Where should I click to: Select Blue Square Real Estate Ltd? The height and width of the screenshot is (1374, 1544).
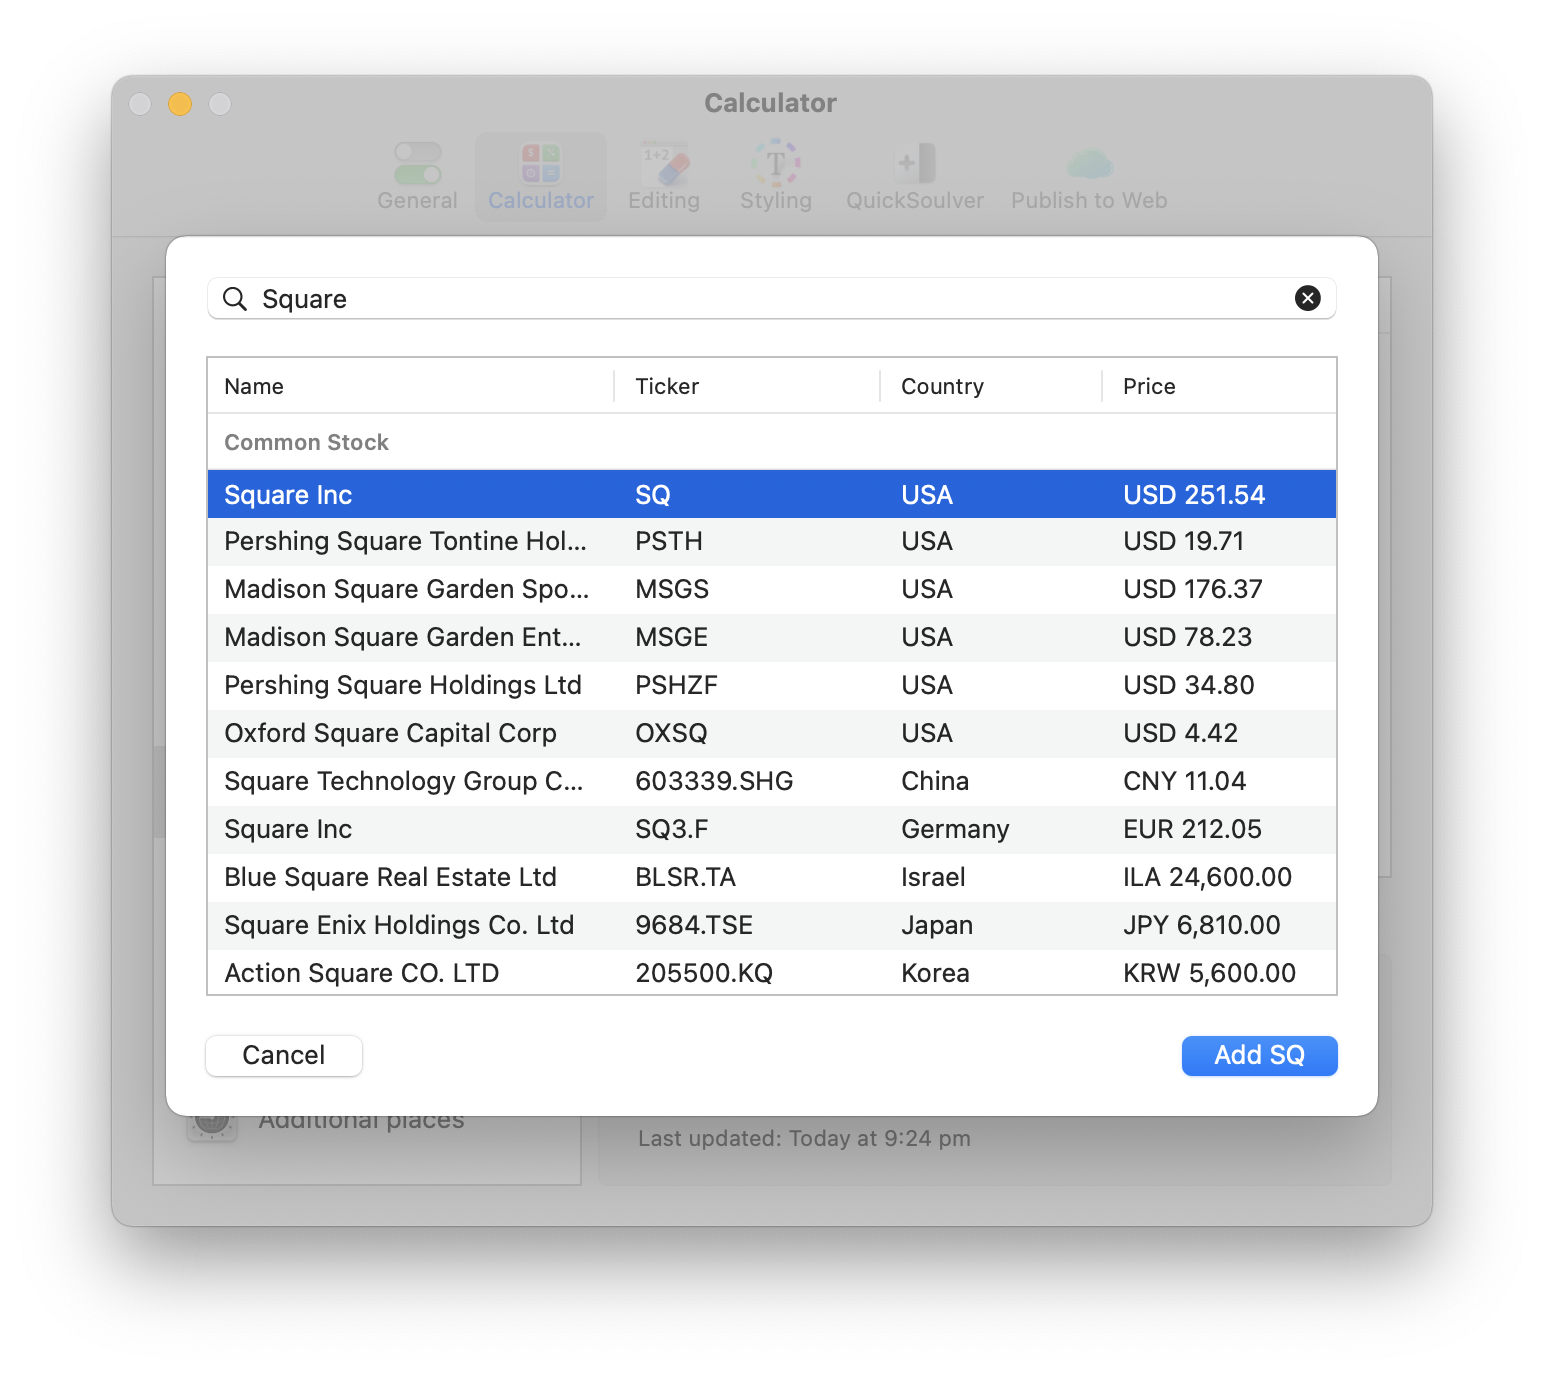[771, 877]
